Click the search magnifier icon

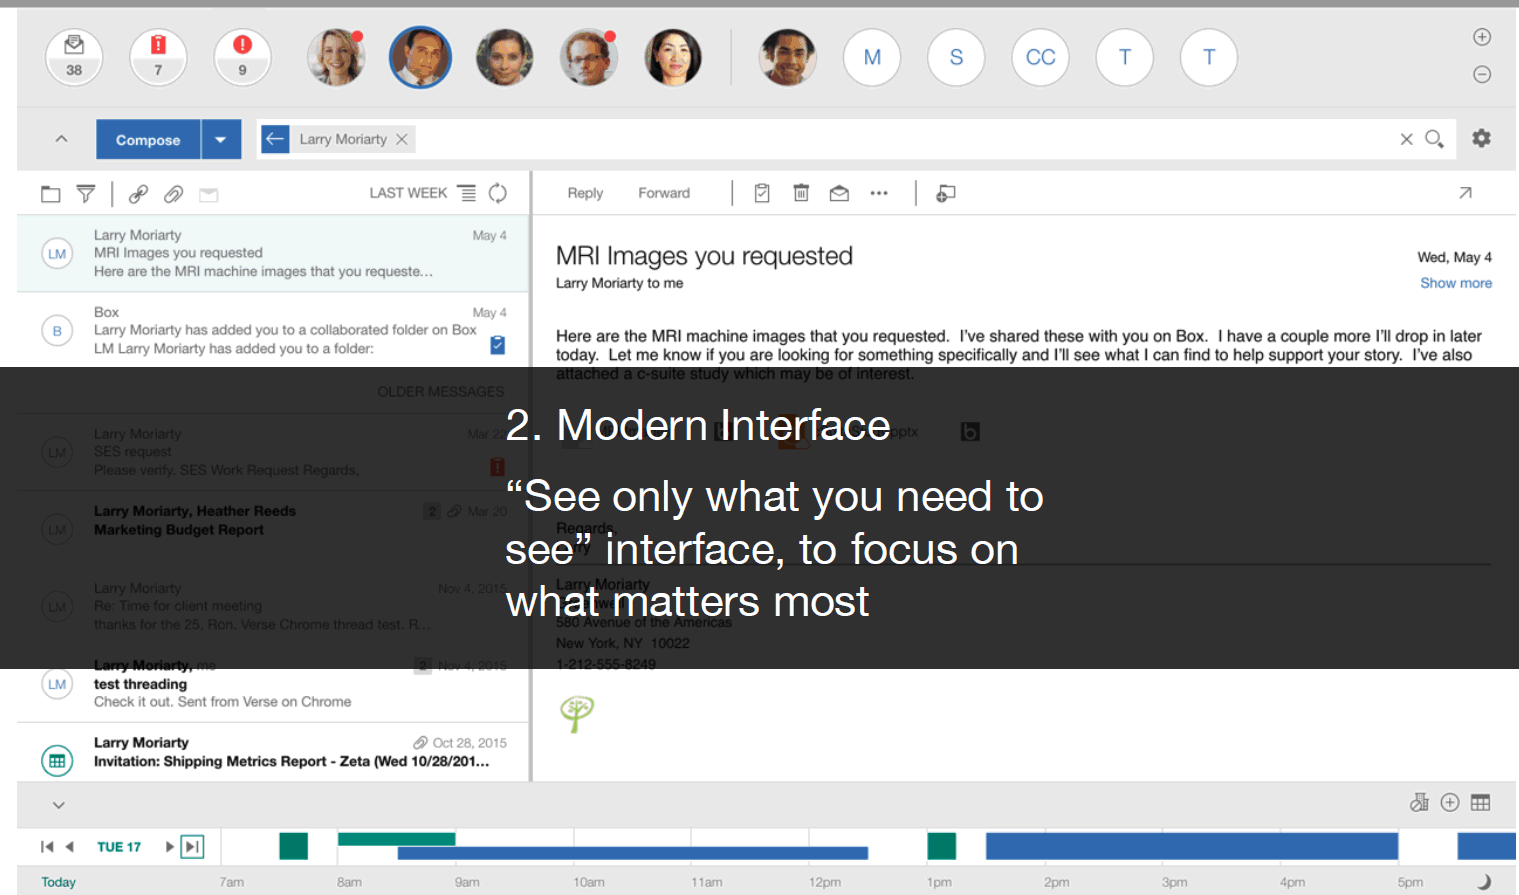click(1434, 139)
